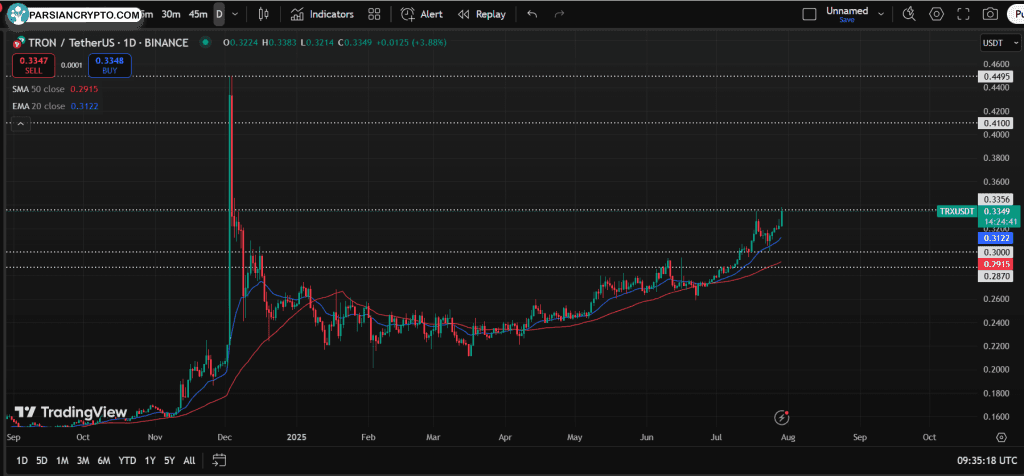Set the 6M date range
The image size is (1024, 476).
click(104, 460)
